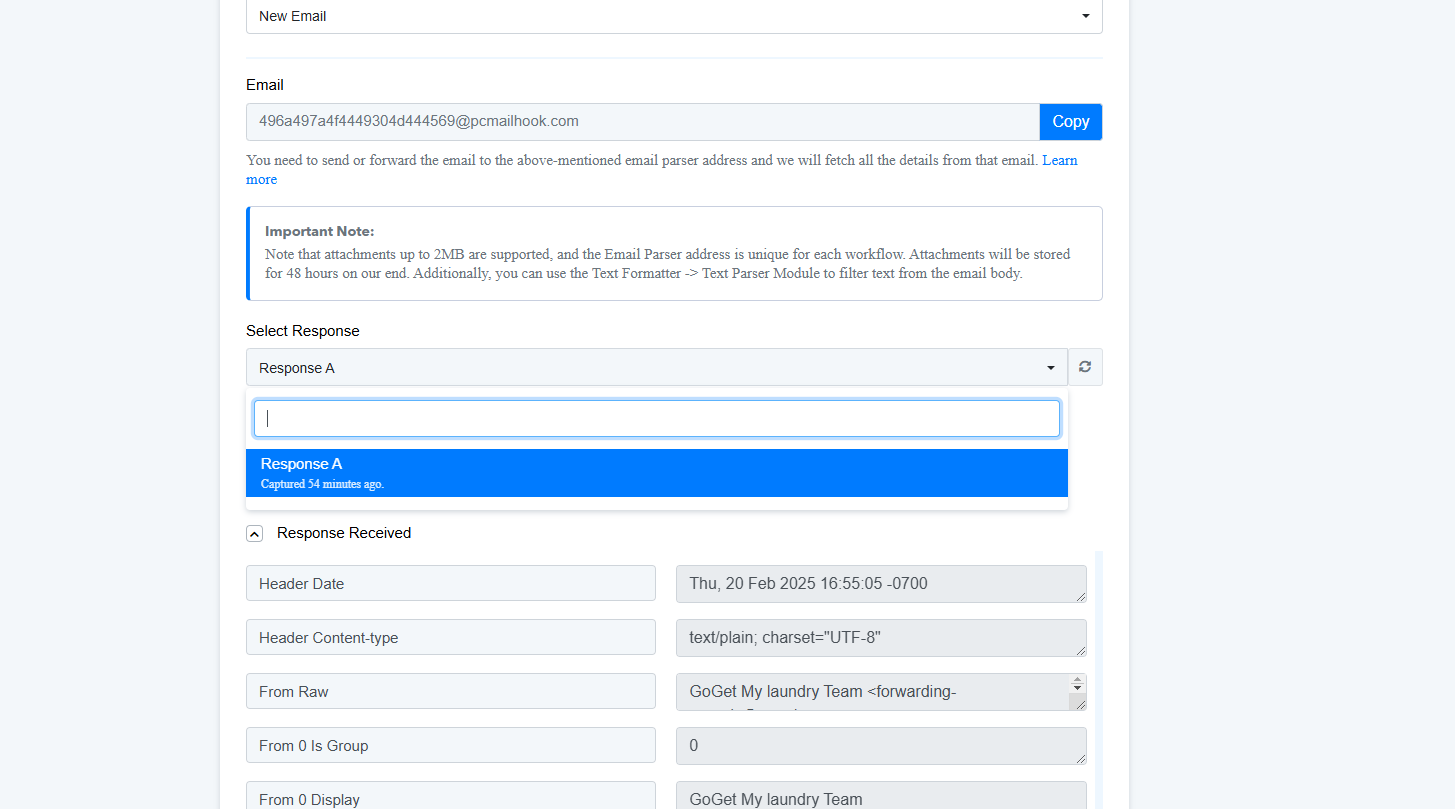
Task: Click the GoGet My laundry Team display value
Action: pyautogui.click(x=881, y=795)
